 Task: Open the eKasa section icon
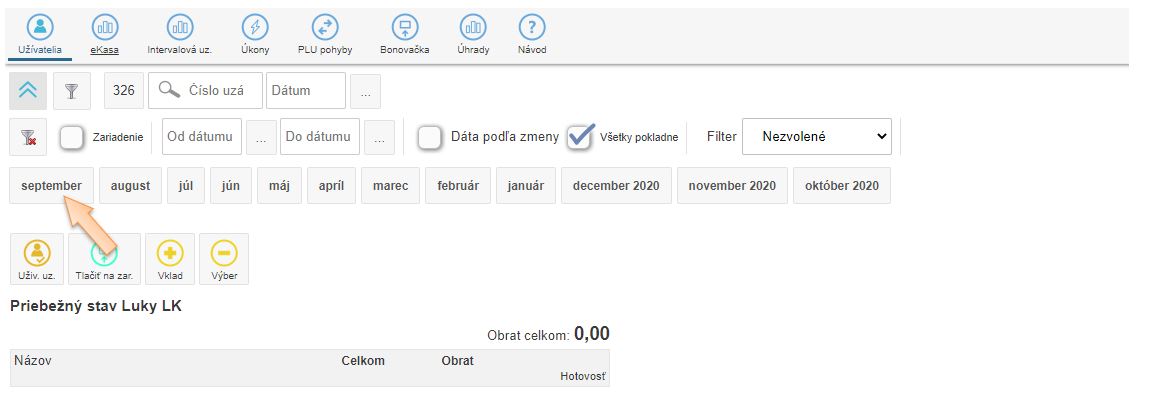pos(104,28)
